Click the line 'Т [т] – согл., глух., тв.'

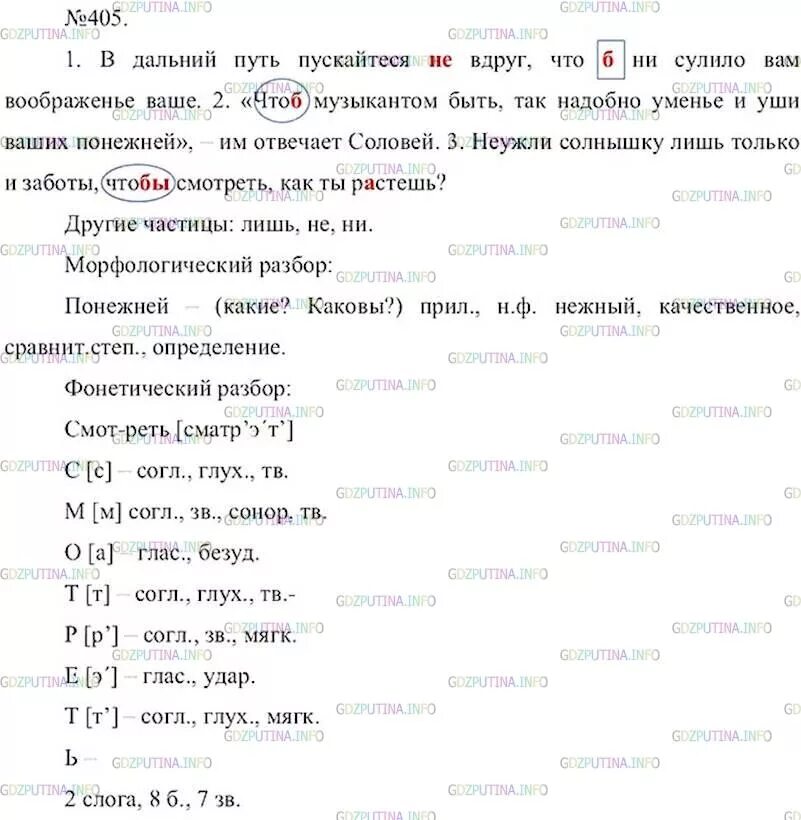(x=180, y=594)
